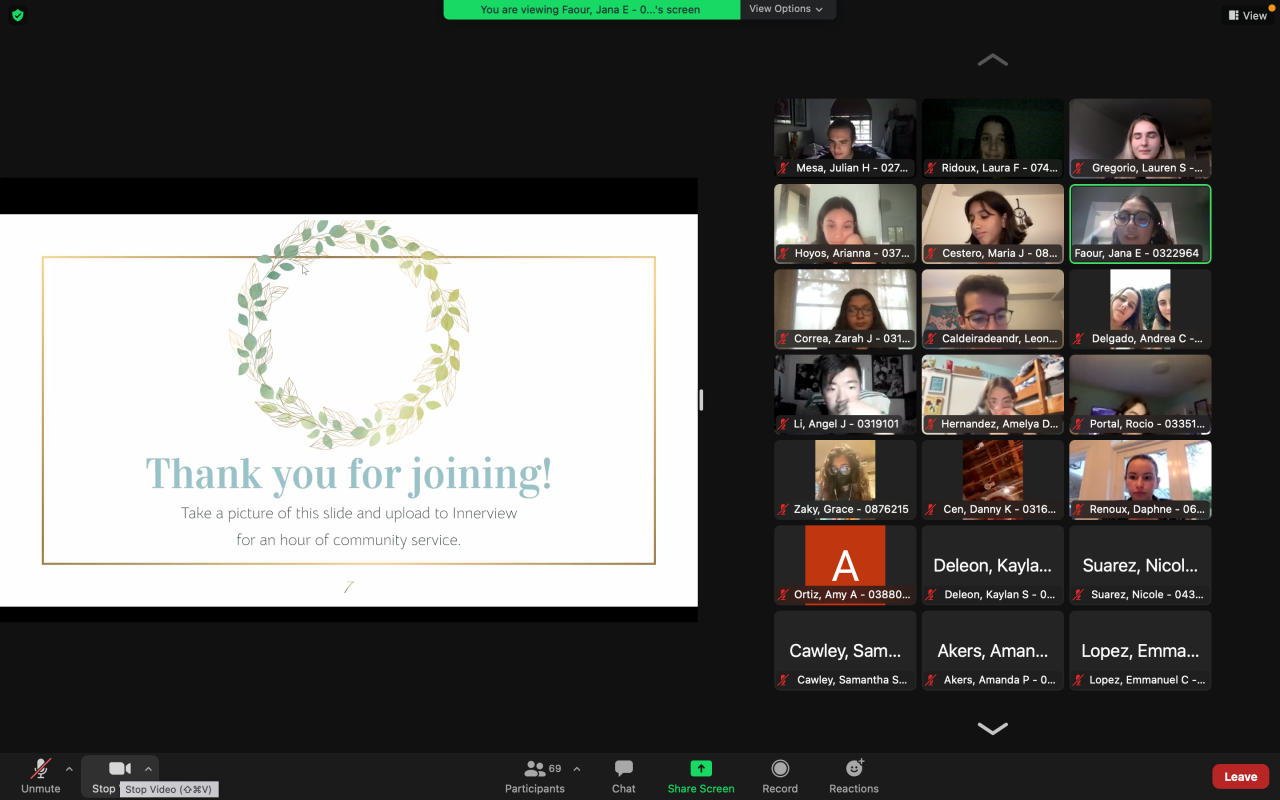This screenshot has width=1280, height=800.
Task: Select Cen, Danny K video tile
Action: point(993,480)
